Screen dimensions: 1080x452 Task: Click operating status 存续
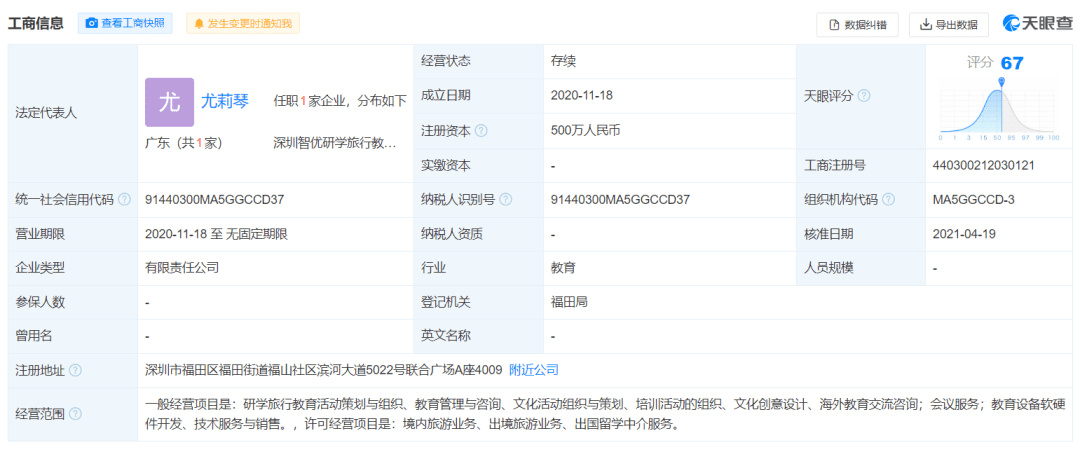point(563,61)
